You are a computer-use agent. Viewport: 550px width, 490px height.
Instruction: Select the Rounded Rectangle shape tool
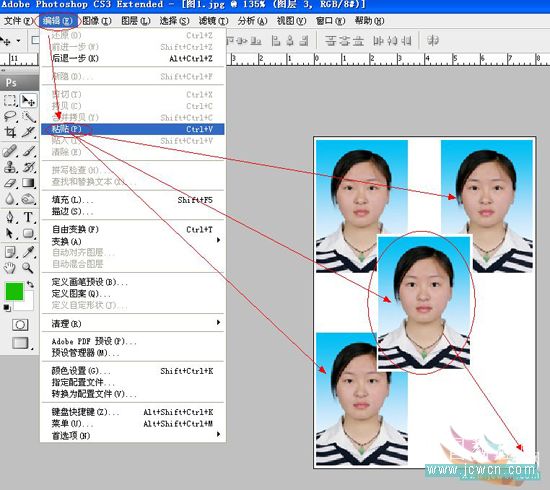click(x=28, y=233)
